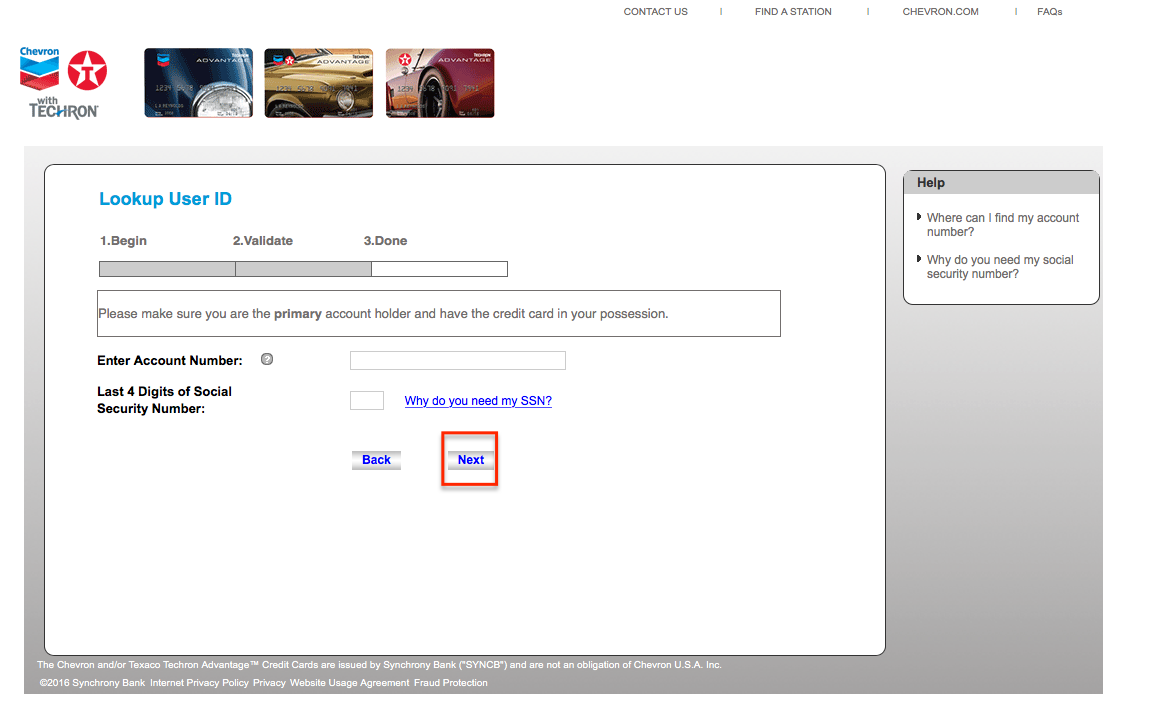The image size is (1174, 720).
Task: Focus the Enter Account Number field
Action: point(457,361)
